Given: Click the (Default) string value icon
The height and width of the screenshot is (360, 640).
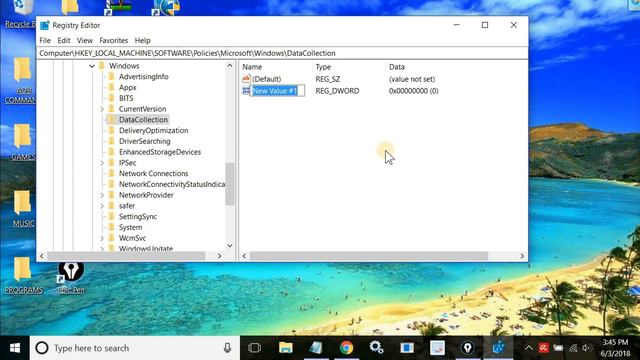Looking at the screenshot, I should [x=246, y=78].
